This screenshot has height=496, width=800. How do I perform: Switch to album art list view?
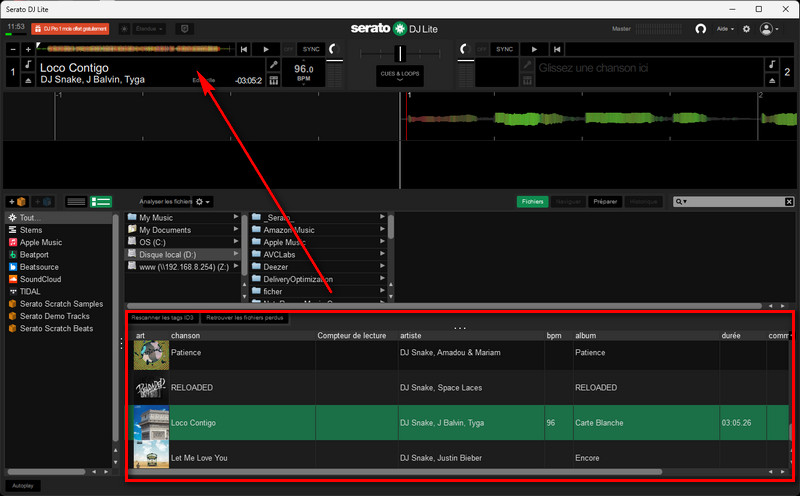[101, 202]
